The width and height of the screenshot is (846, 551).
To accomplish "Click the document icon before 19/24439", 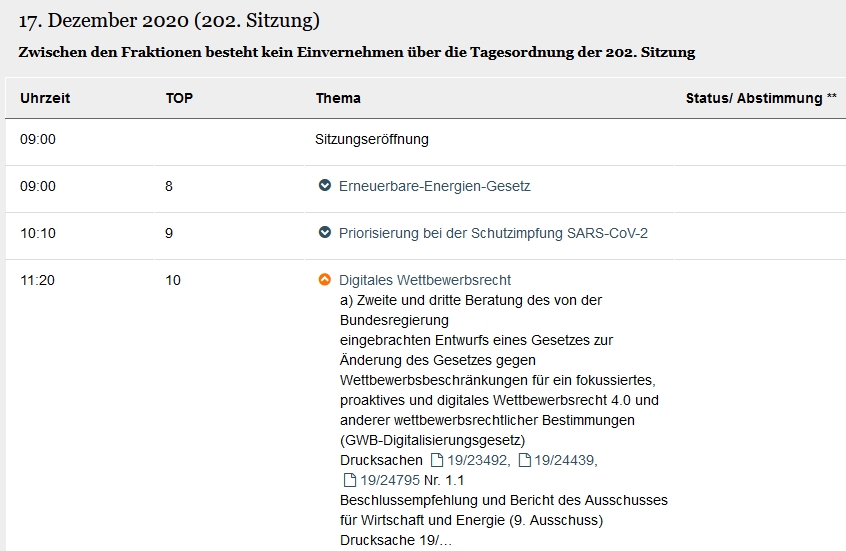I will (x=524, y=460).
